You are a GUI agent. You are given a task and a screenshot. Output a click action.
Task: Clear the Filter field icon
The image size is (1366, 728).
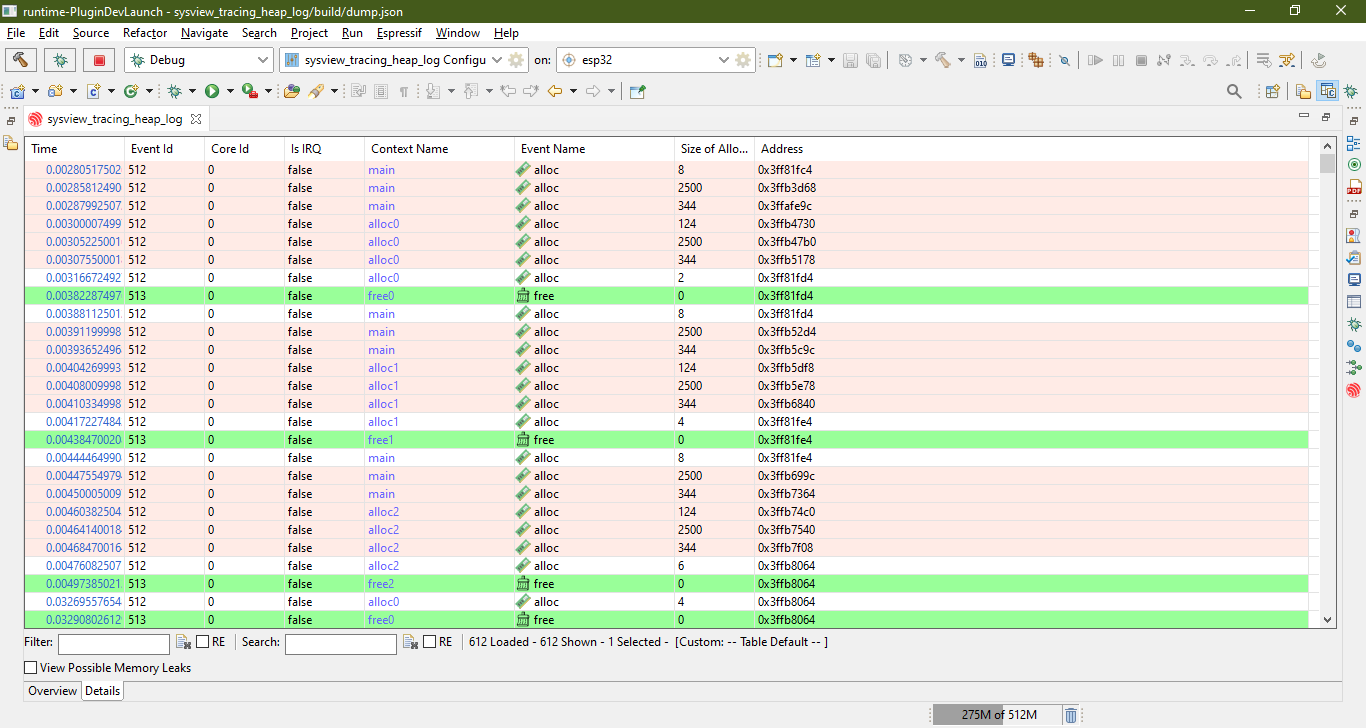coord(183,642)
